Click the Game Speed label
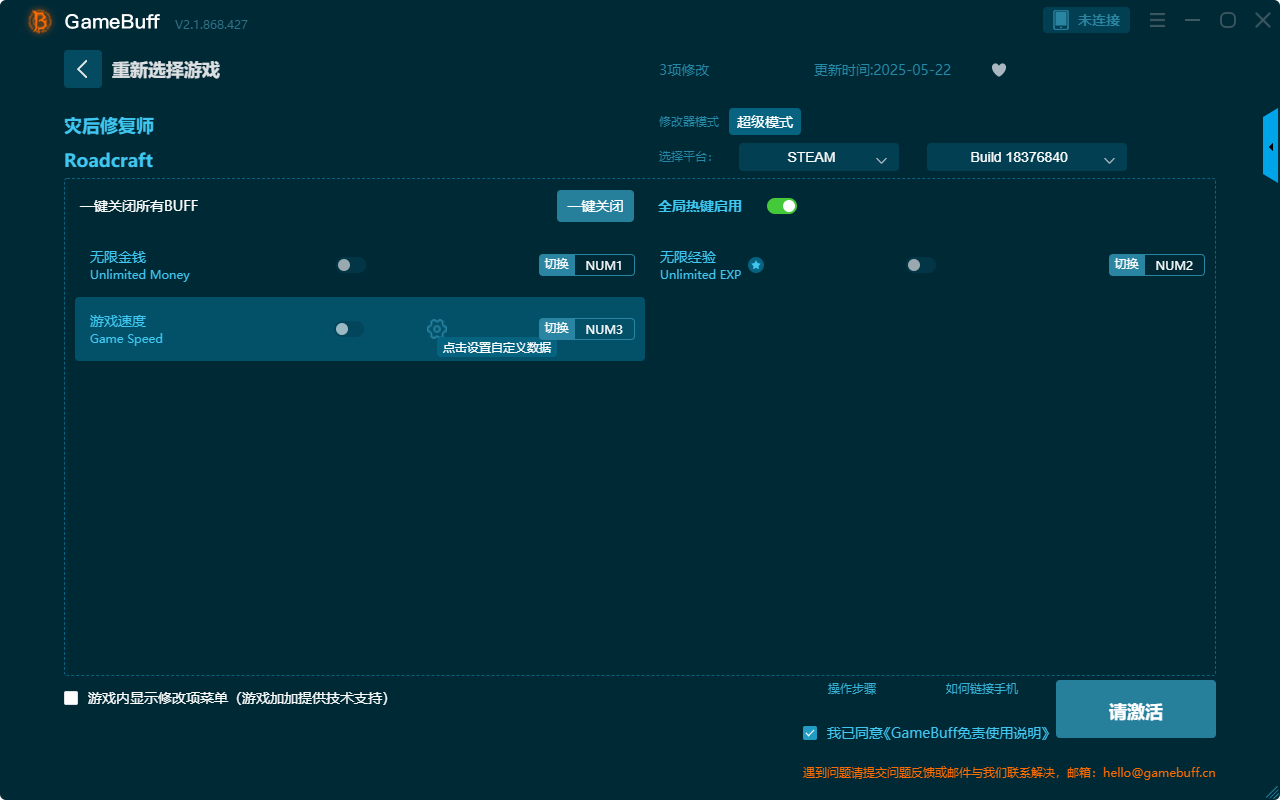The height and width of the screenshot is (800, 1280). pyautogui.click(x=126, y=339)
